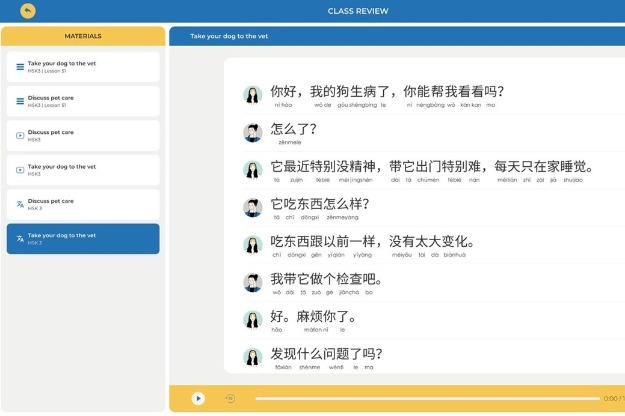Click video icon beside Take your dog to the vet
The width and height of the screenshot is (625, 416).
pyautogui.click(x=20, y=170)
